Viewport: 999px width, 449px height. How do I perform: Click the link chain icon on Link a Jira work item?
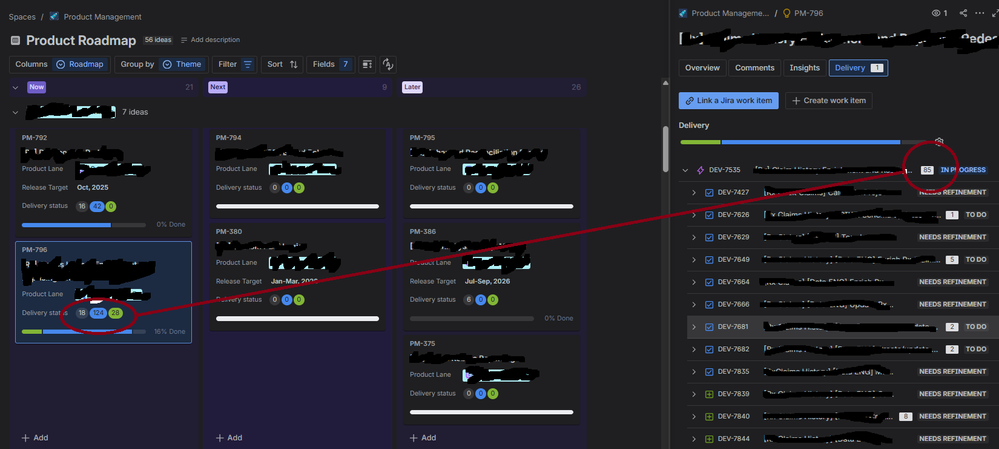[x=690, y=101]
